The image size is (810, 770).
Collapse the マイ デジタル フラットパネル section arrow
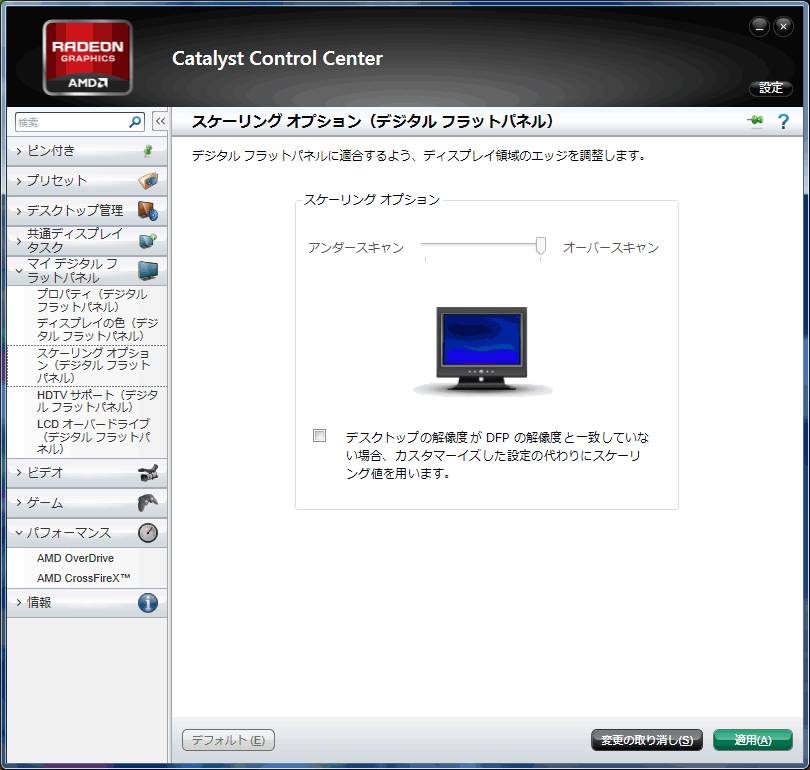click(x=19, y=271)
